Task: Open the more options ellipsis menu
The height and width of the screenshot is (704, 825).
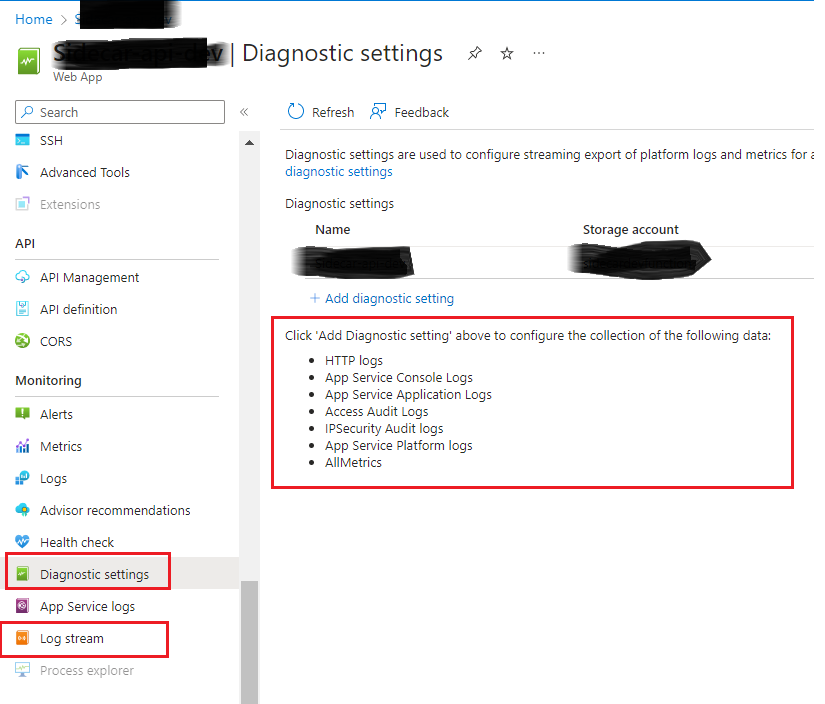Action: (539, 53)
